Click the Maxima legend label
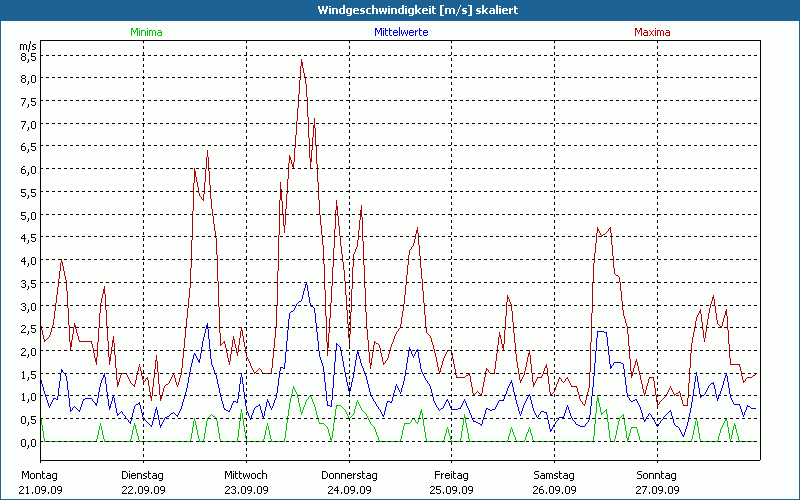Screen dimensions: 800x500 click(x=652, y=32)
